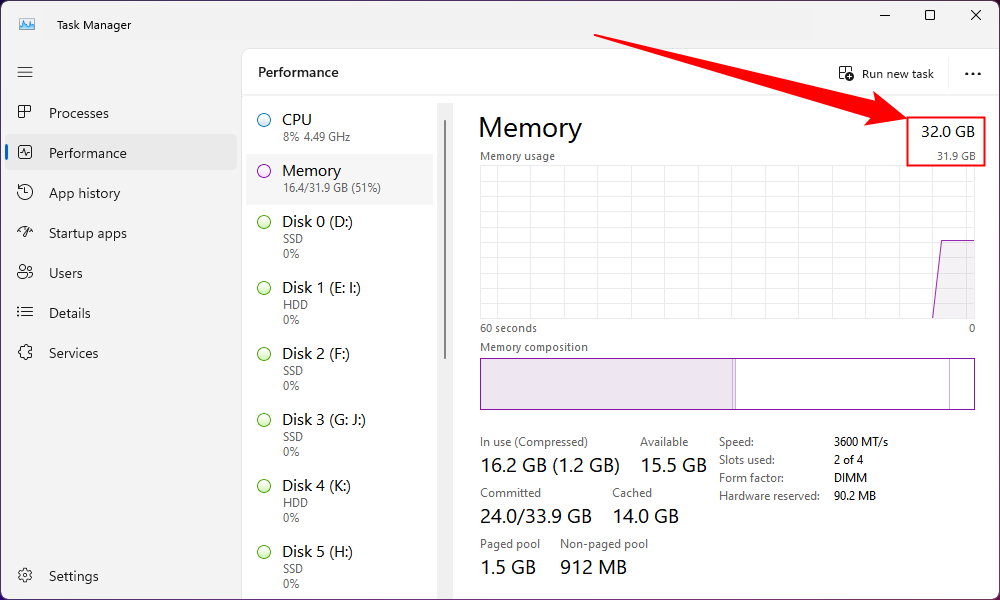
Task: Click the Task Manager app icon
Action: [x=27, y=24]
